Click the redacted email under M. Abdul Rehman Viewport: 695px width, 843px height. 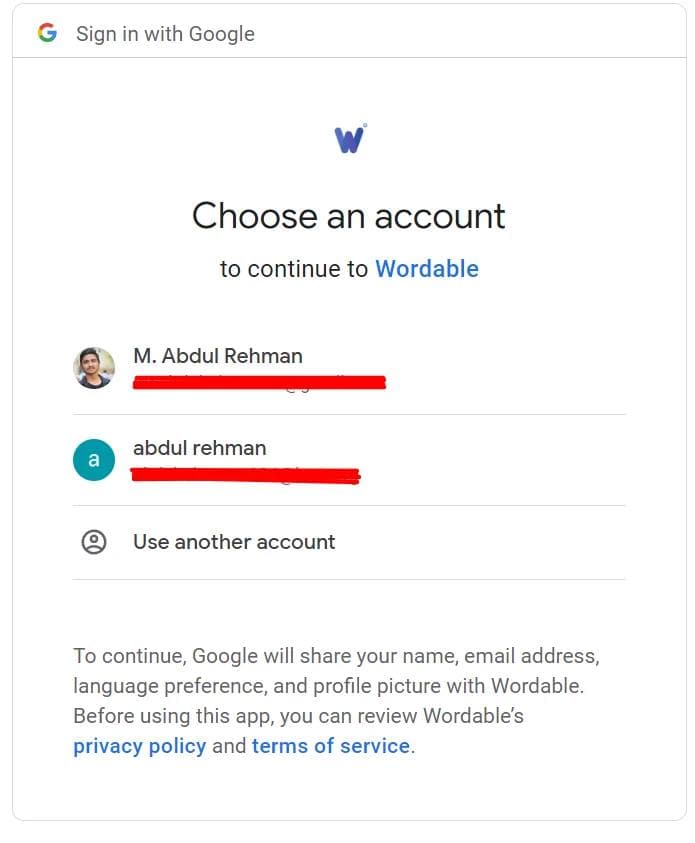(259, 382)
